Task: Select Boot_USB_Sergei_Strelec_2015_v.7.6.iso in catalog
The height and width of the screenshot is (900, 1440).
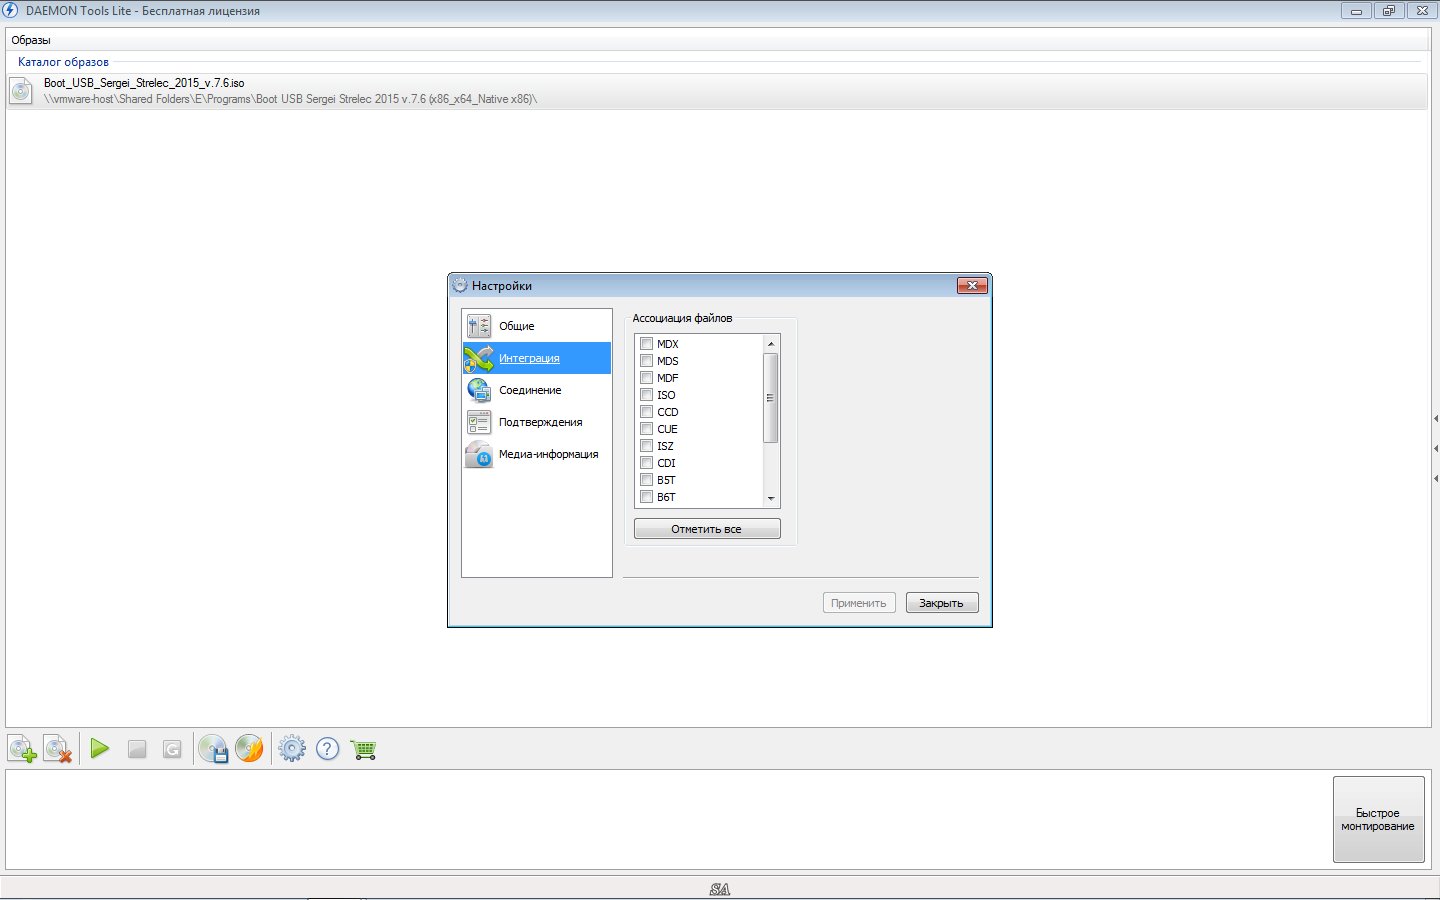Action: 718,91
